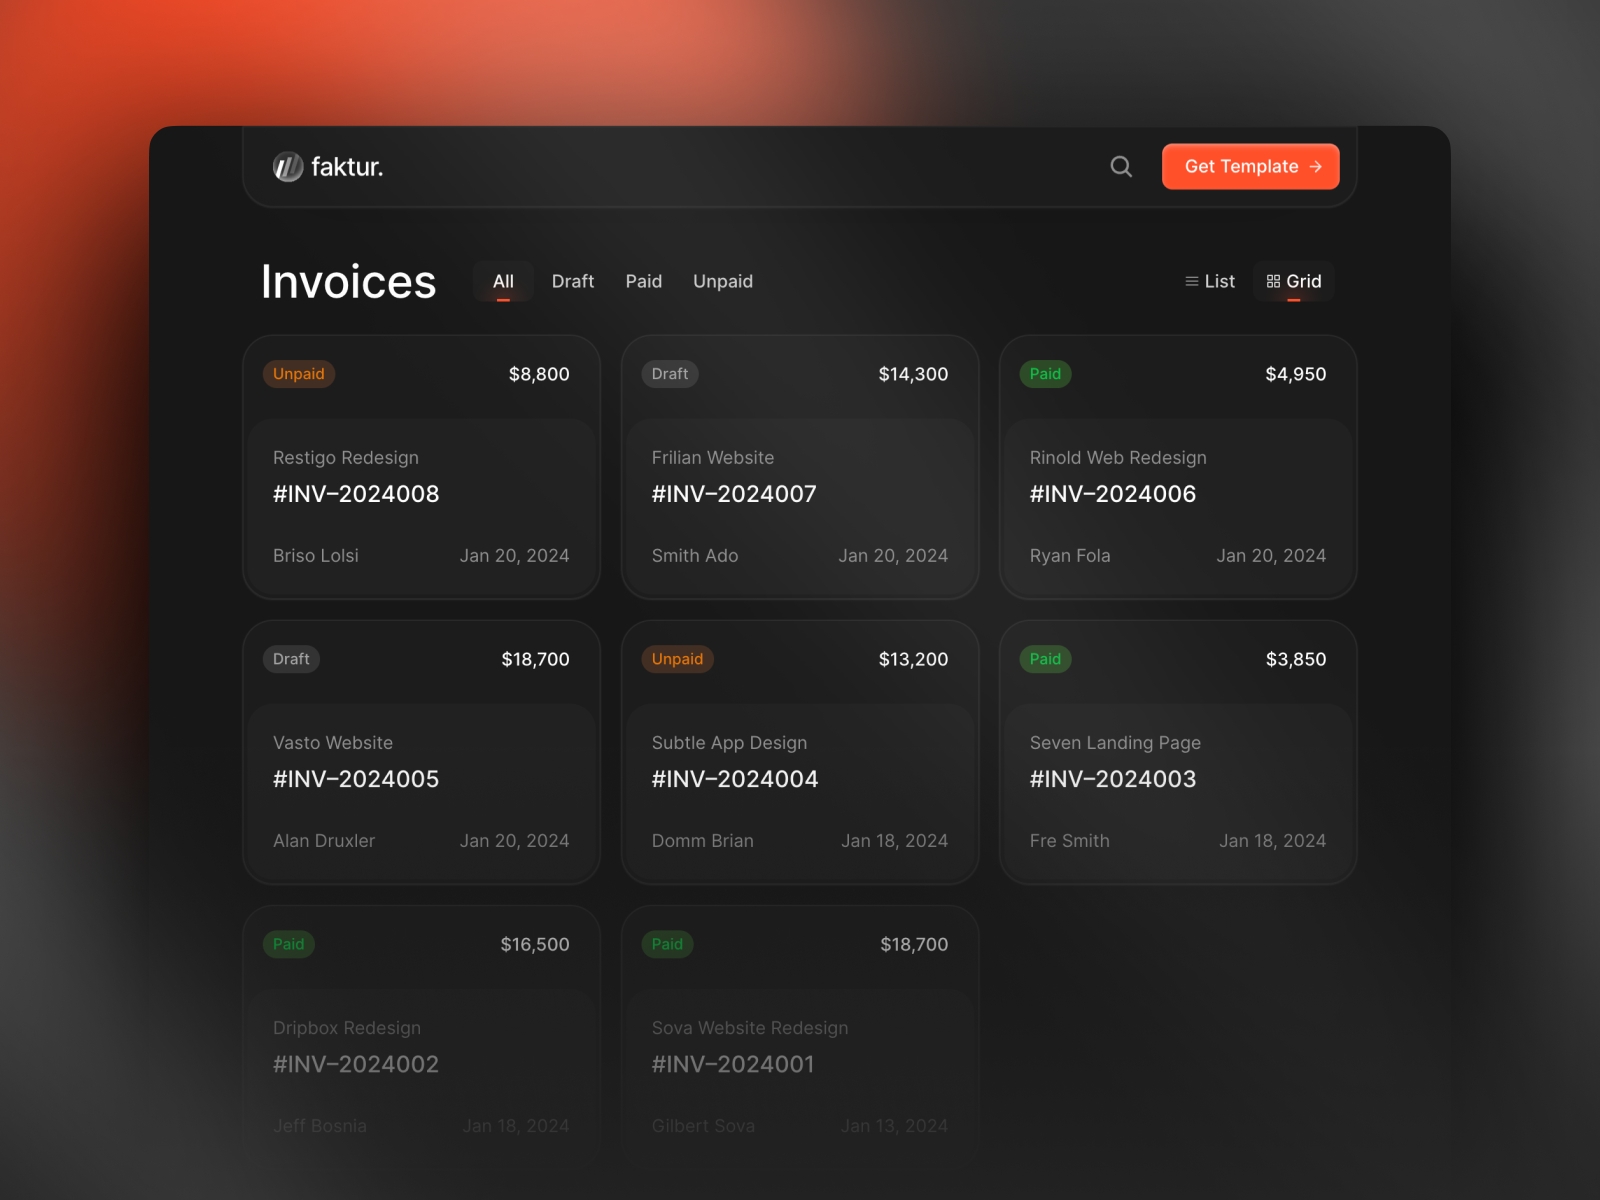
Task: Click the Unpaid badge on Restigo Redesign
Action: coord(299,374)
